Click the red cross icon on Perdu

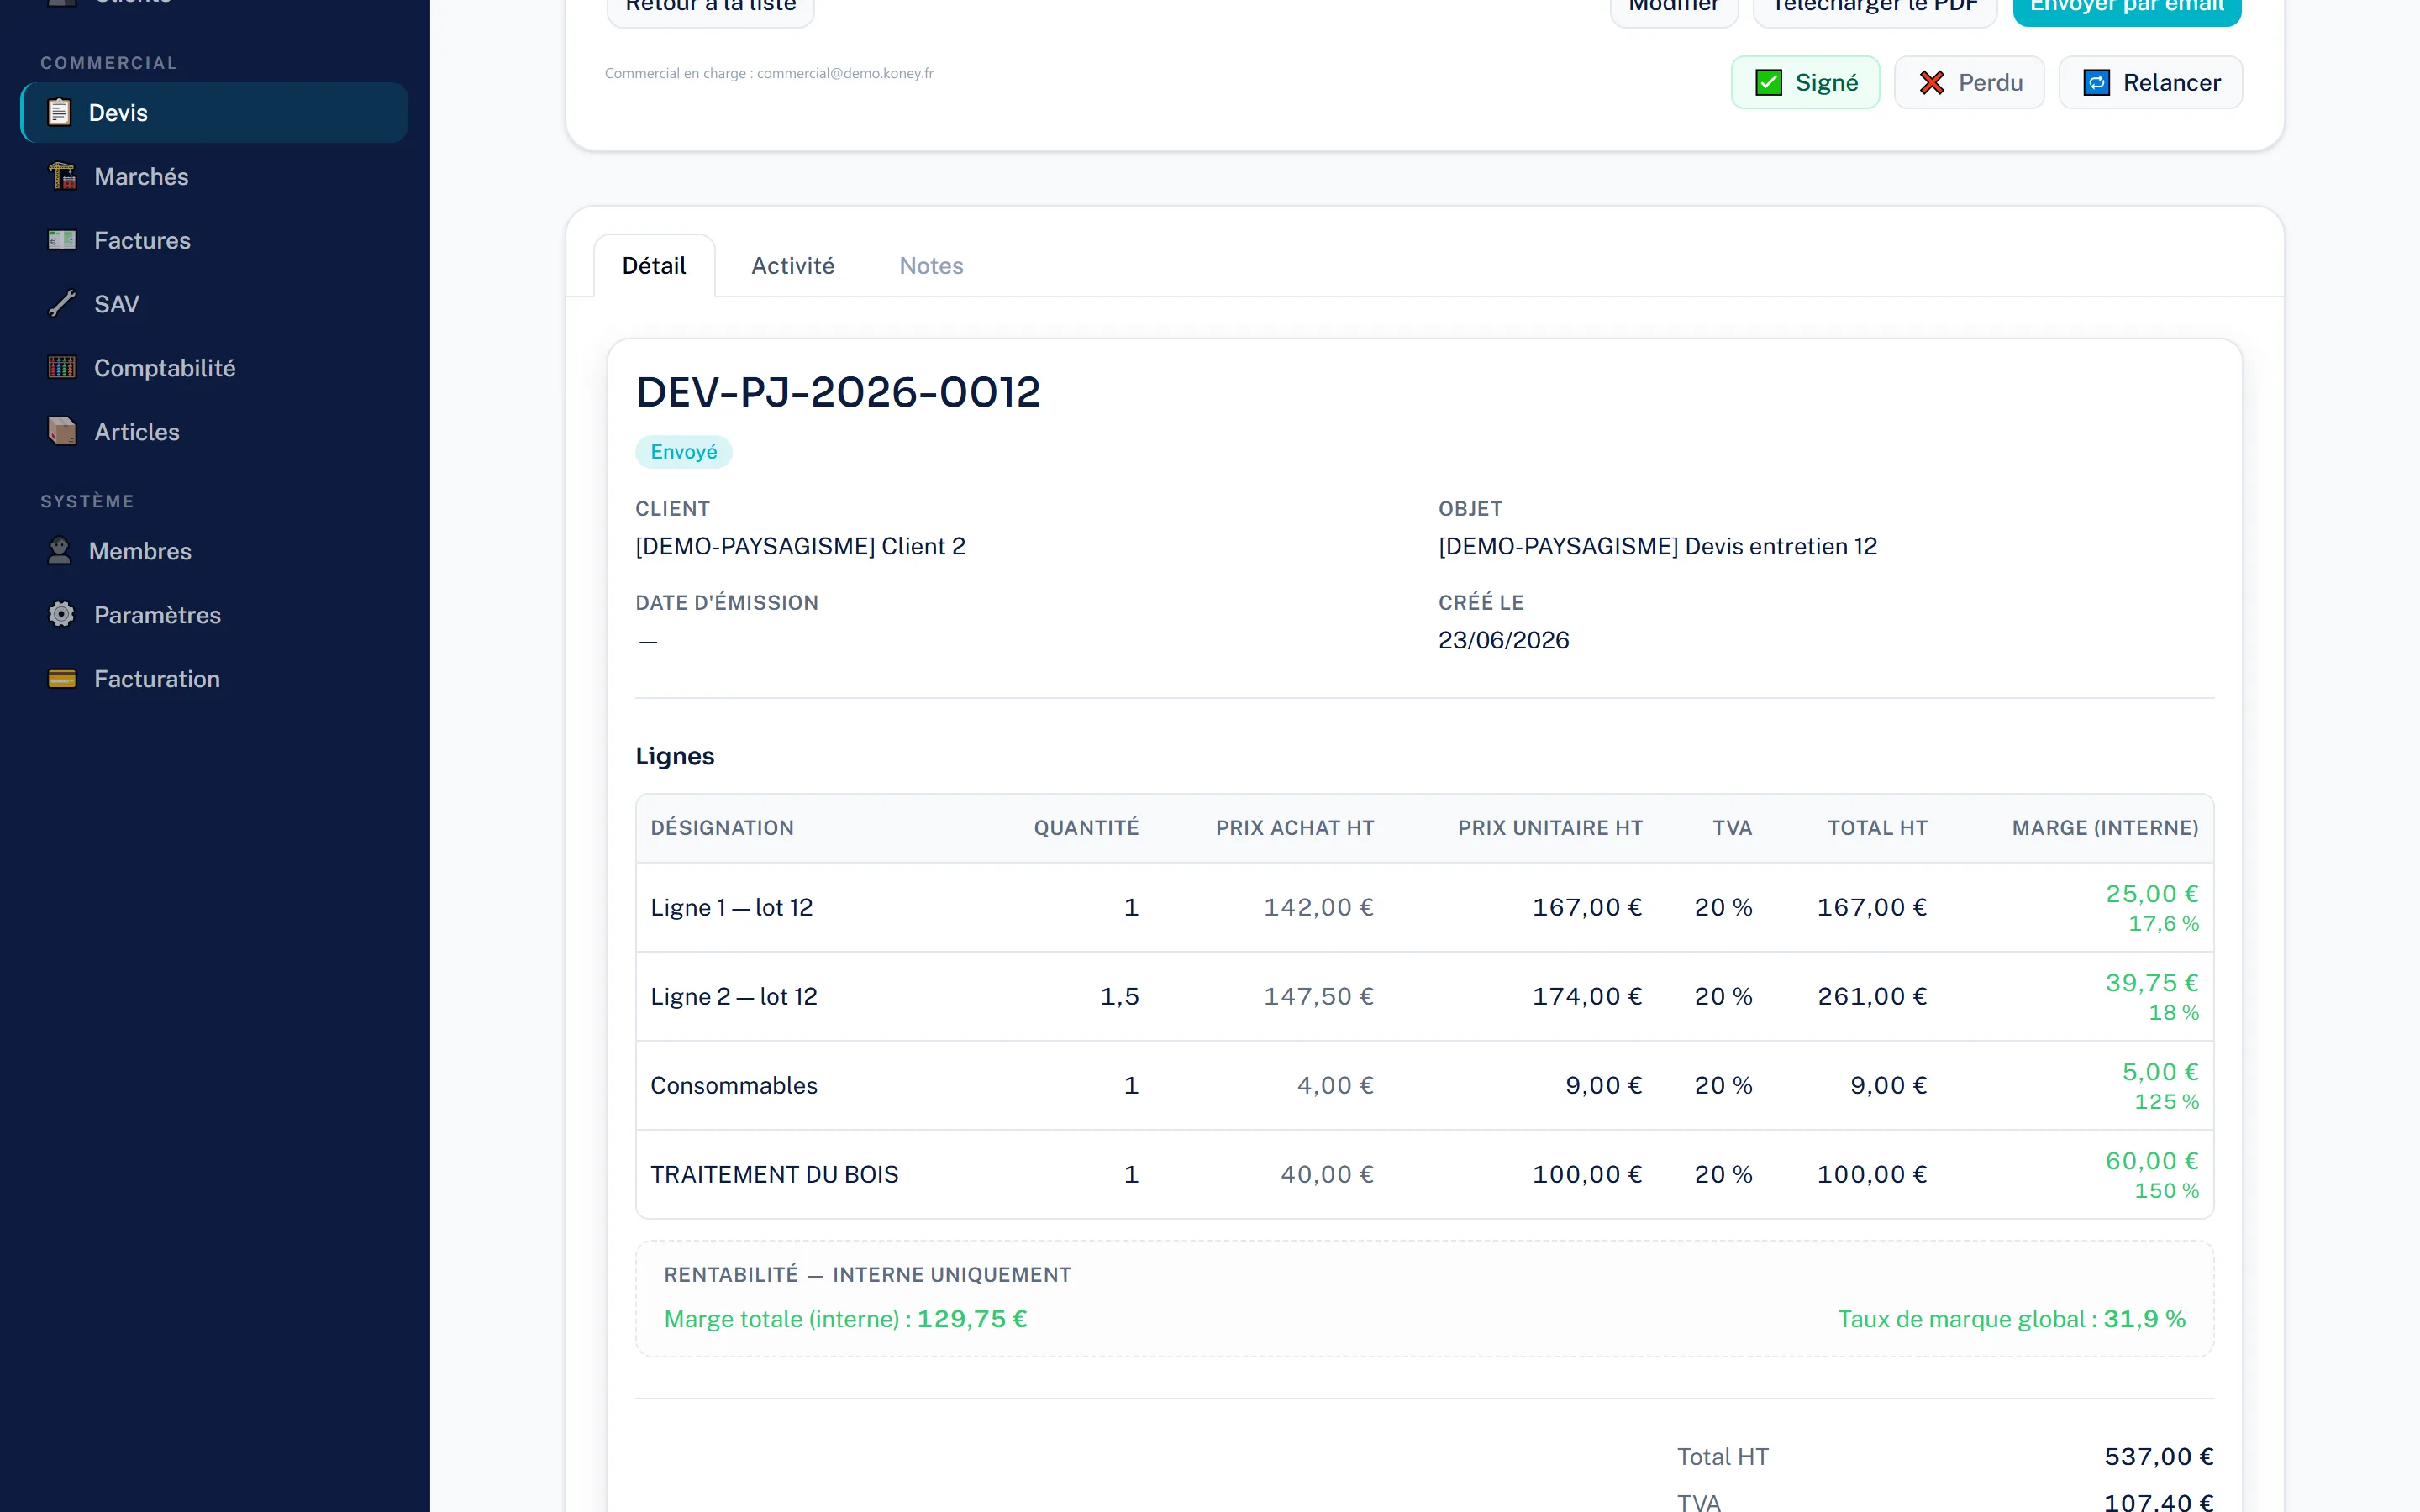pos(1932,82)
